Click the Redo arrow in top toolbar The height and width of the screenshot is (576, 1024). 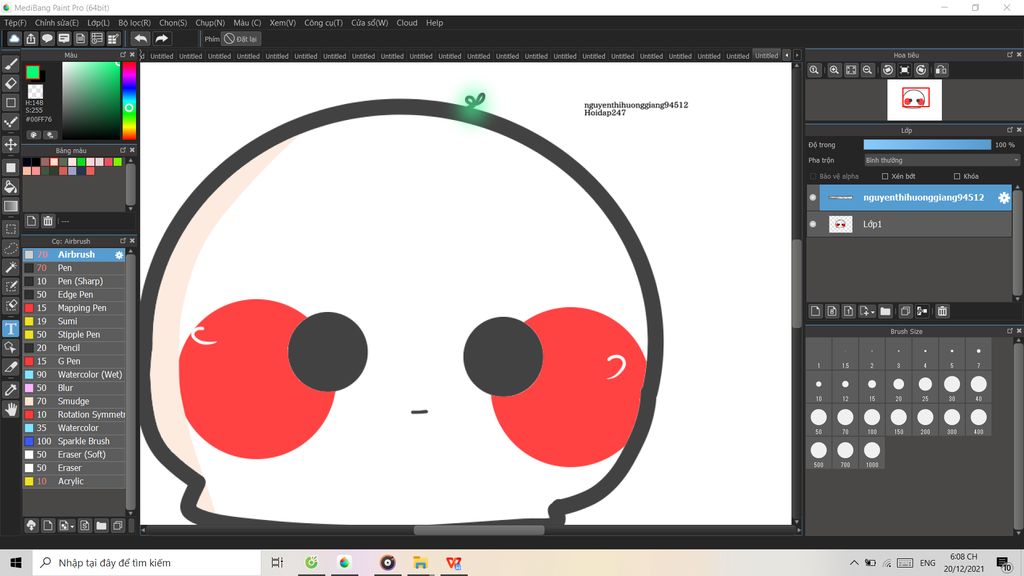[x=161, y=39]
